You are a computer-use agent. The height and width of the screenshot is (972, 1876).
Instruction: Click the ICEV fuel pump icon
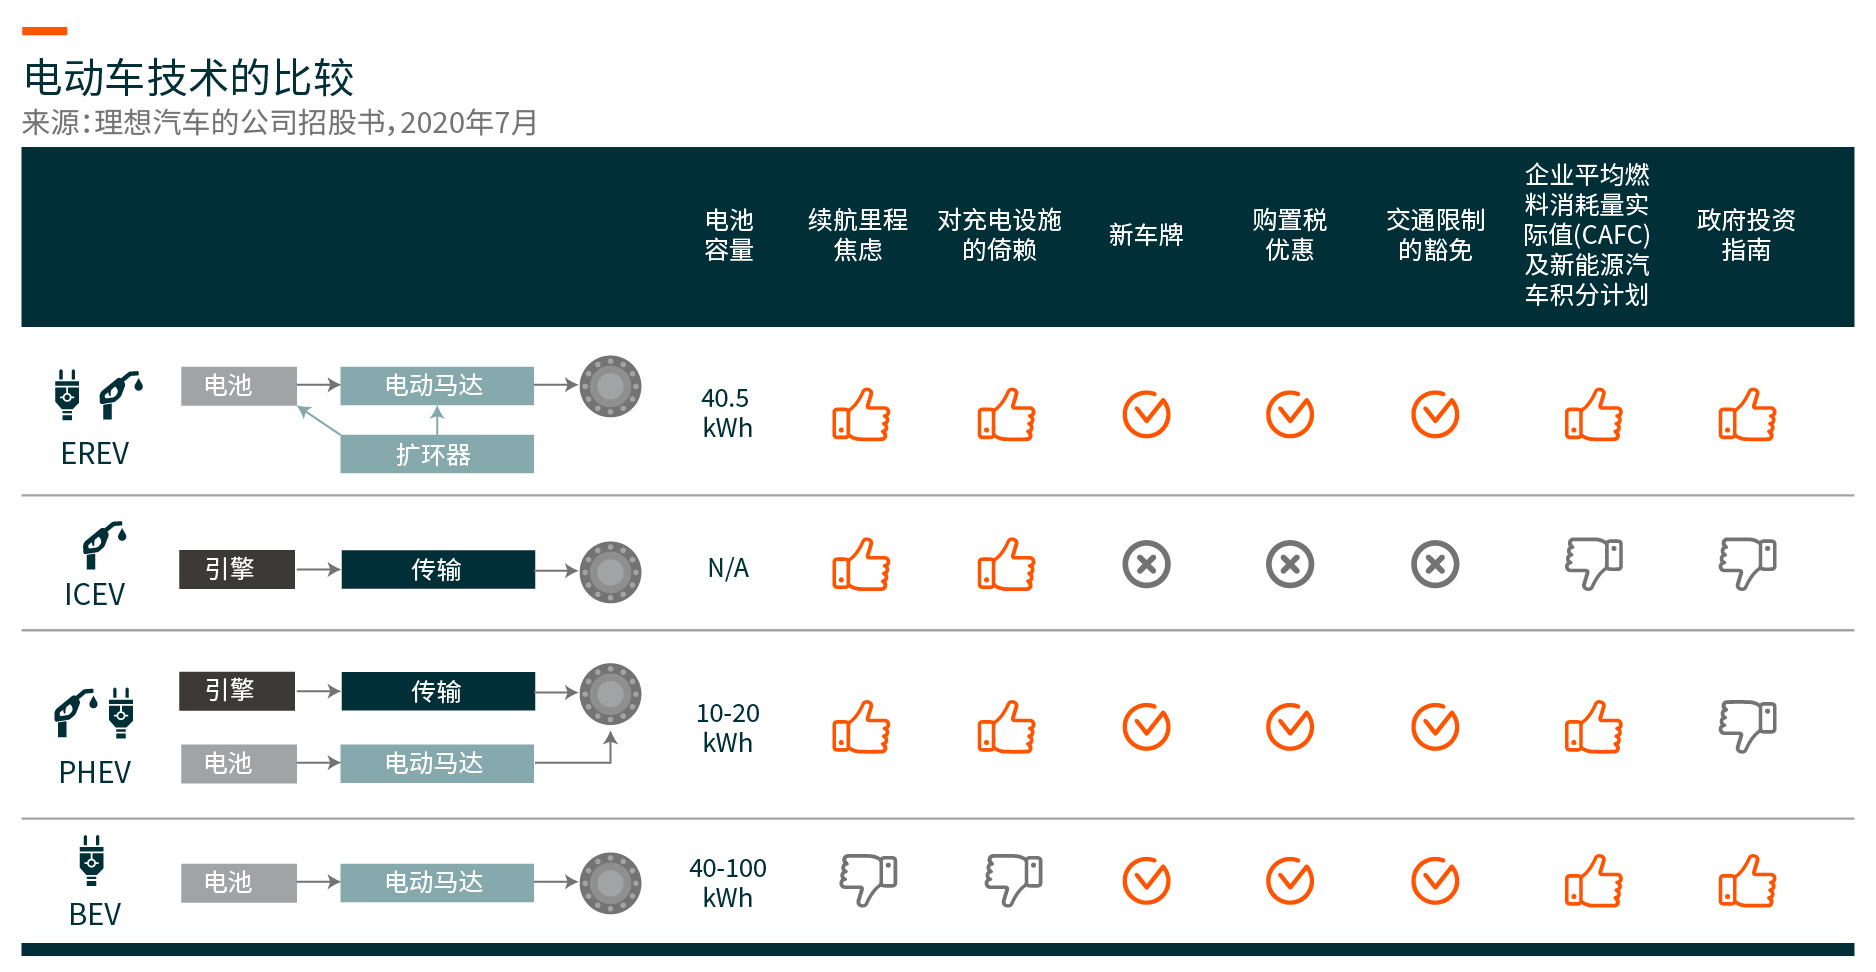(x=104, y=546)
